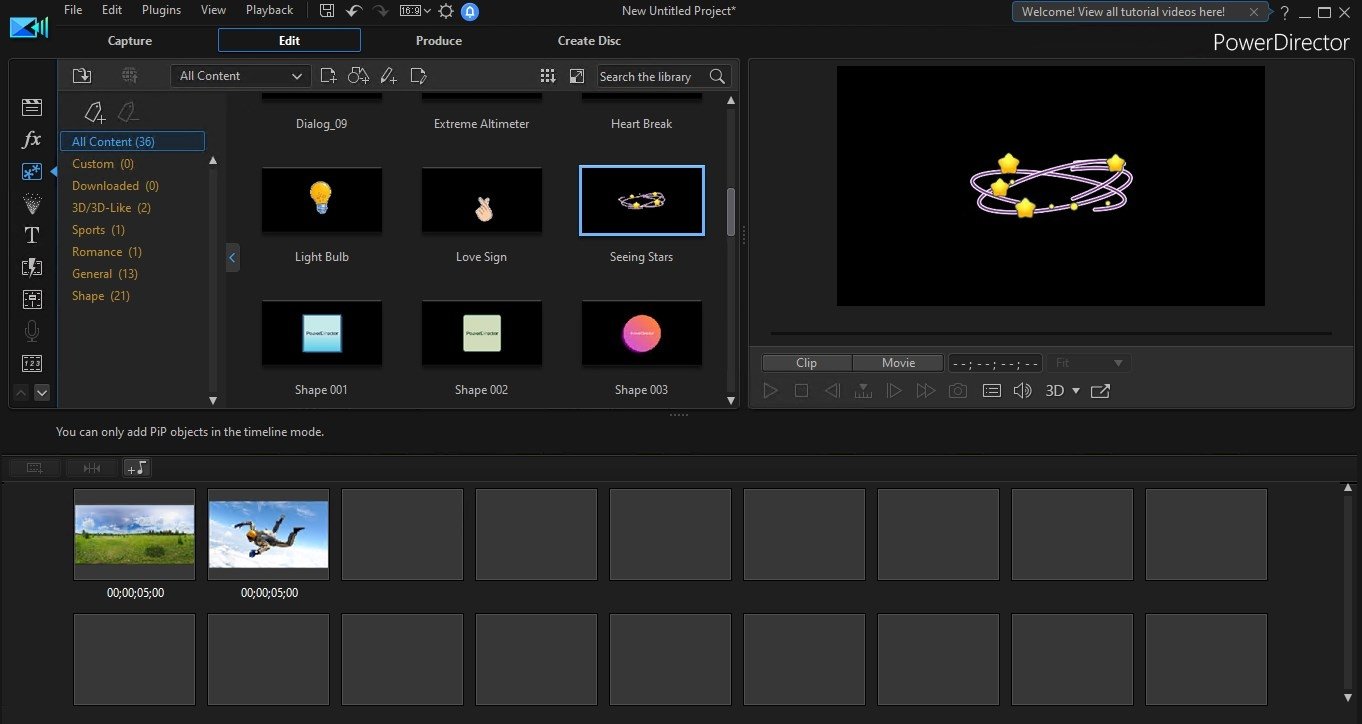This screenshot has width=1362, height=724.
Task: Open the preview quality settings icon
Action: (991, 391)
